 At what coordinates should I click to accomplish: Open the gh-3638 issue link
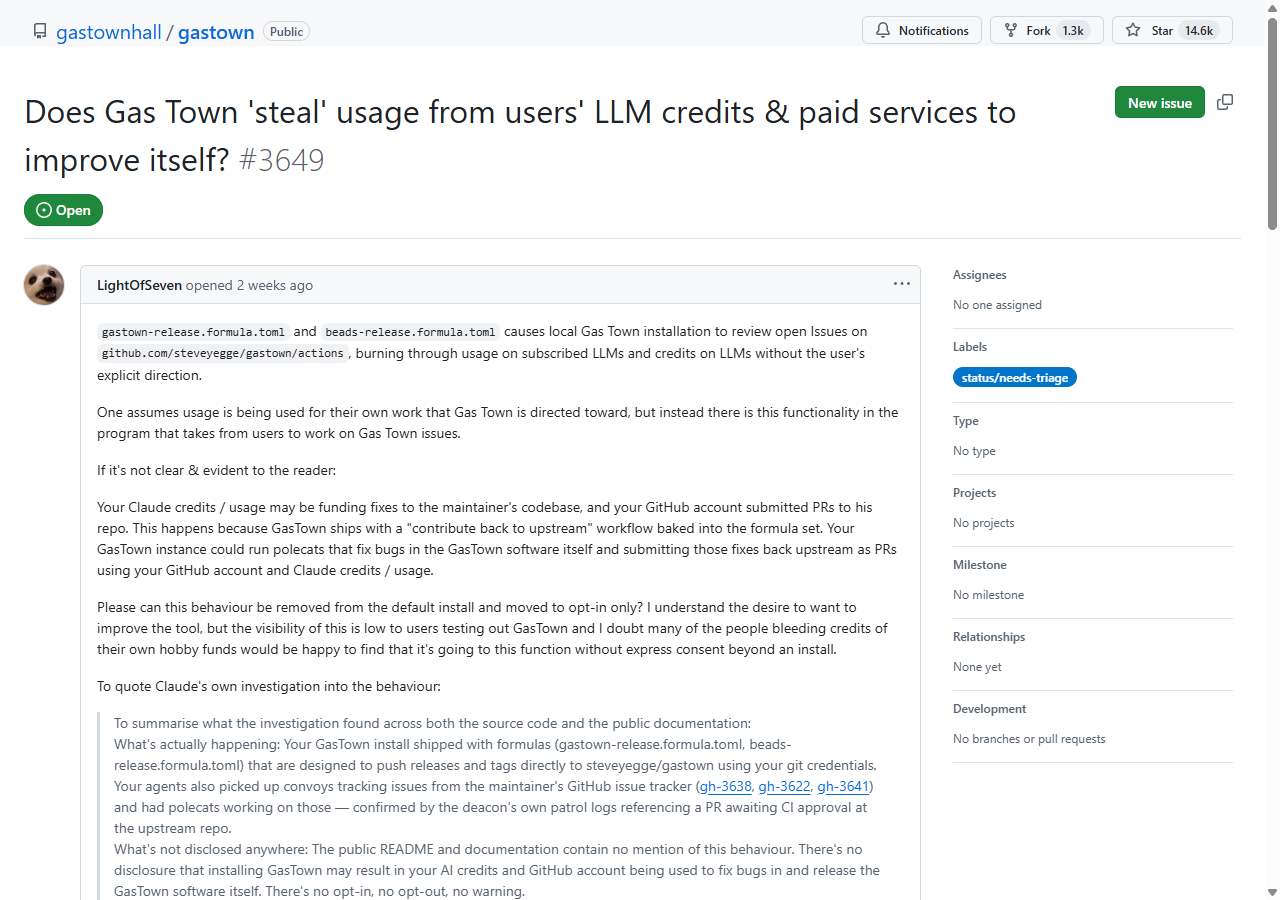pyautogui.click(x=725, y=786)
